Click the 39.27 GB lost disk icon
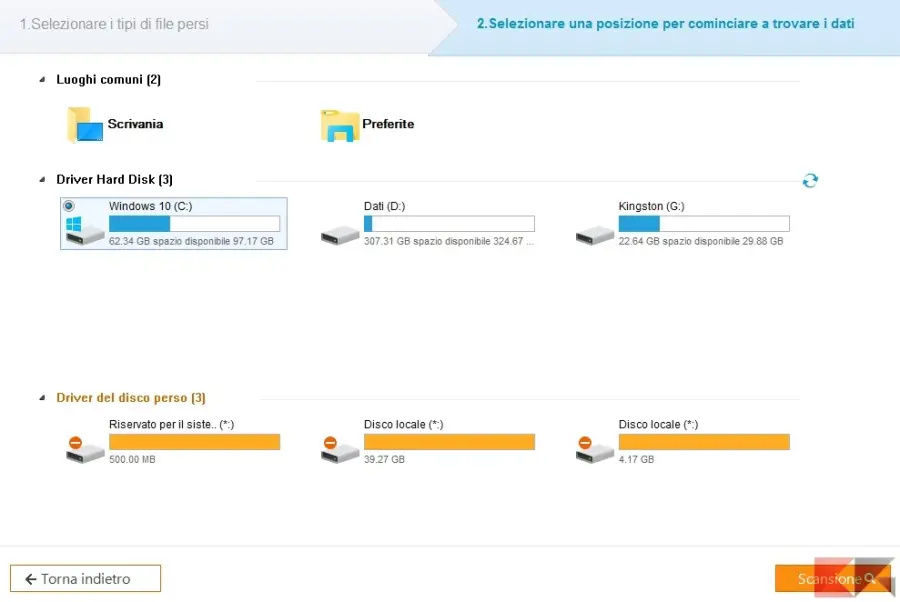The image size is (900, 602). (339, 448)
